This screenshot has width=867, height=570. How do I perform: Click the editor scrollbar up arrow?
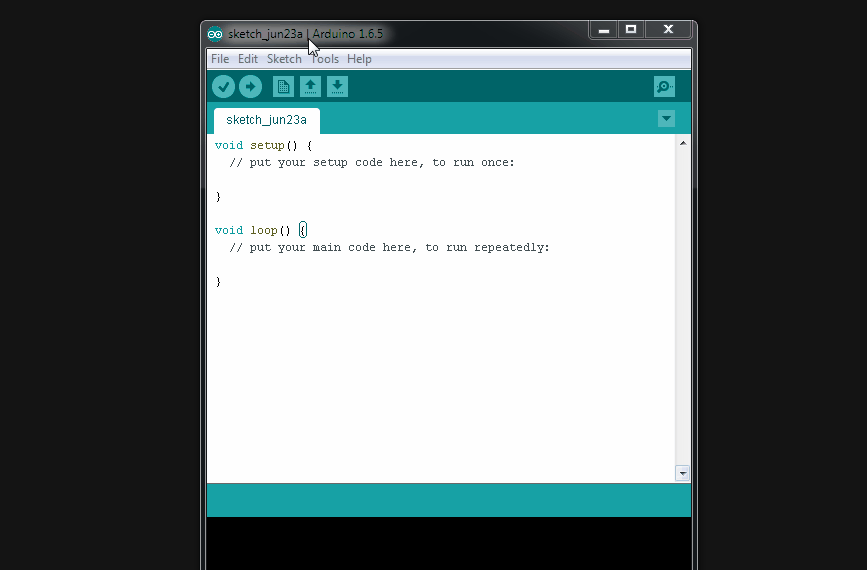tap(683, 143)
